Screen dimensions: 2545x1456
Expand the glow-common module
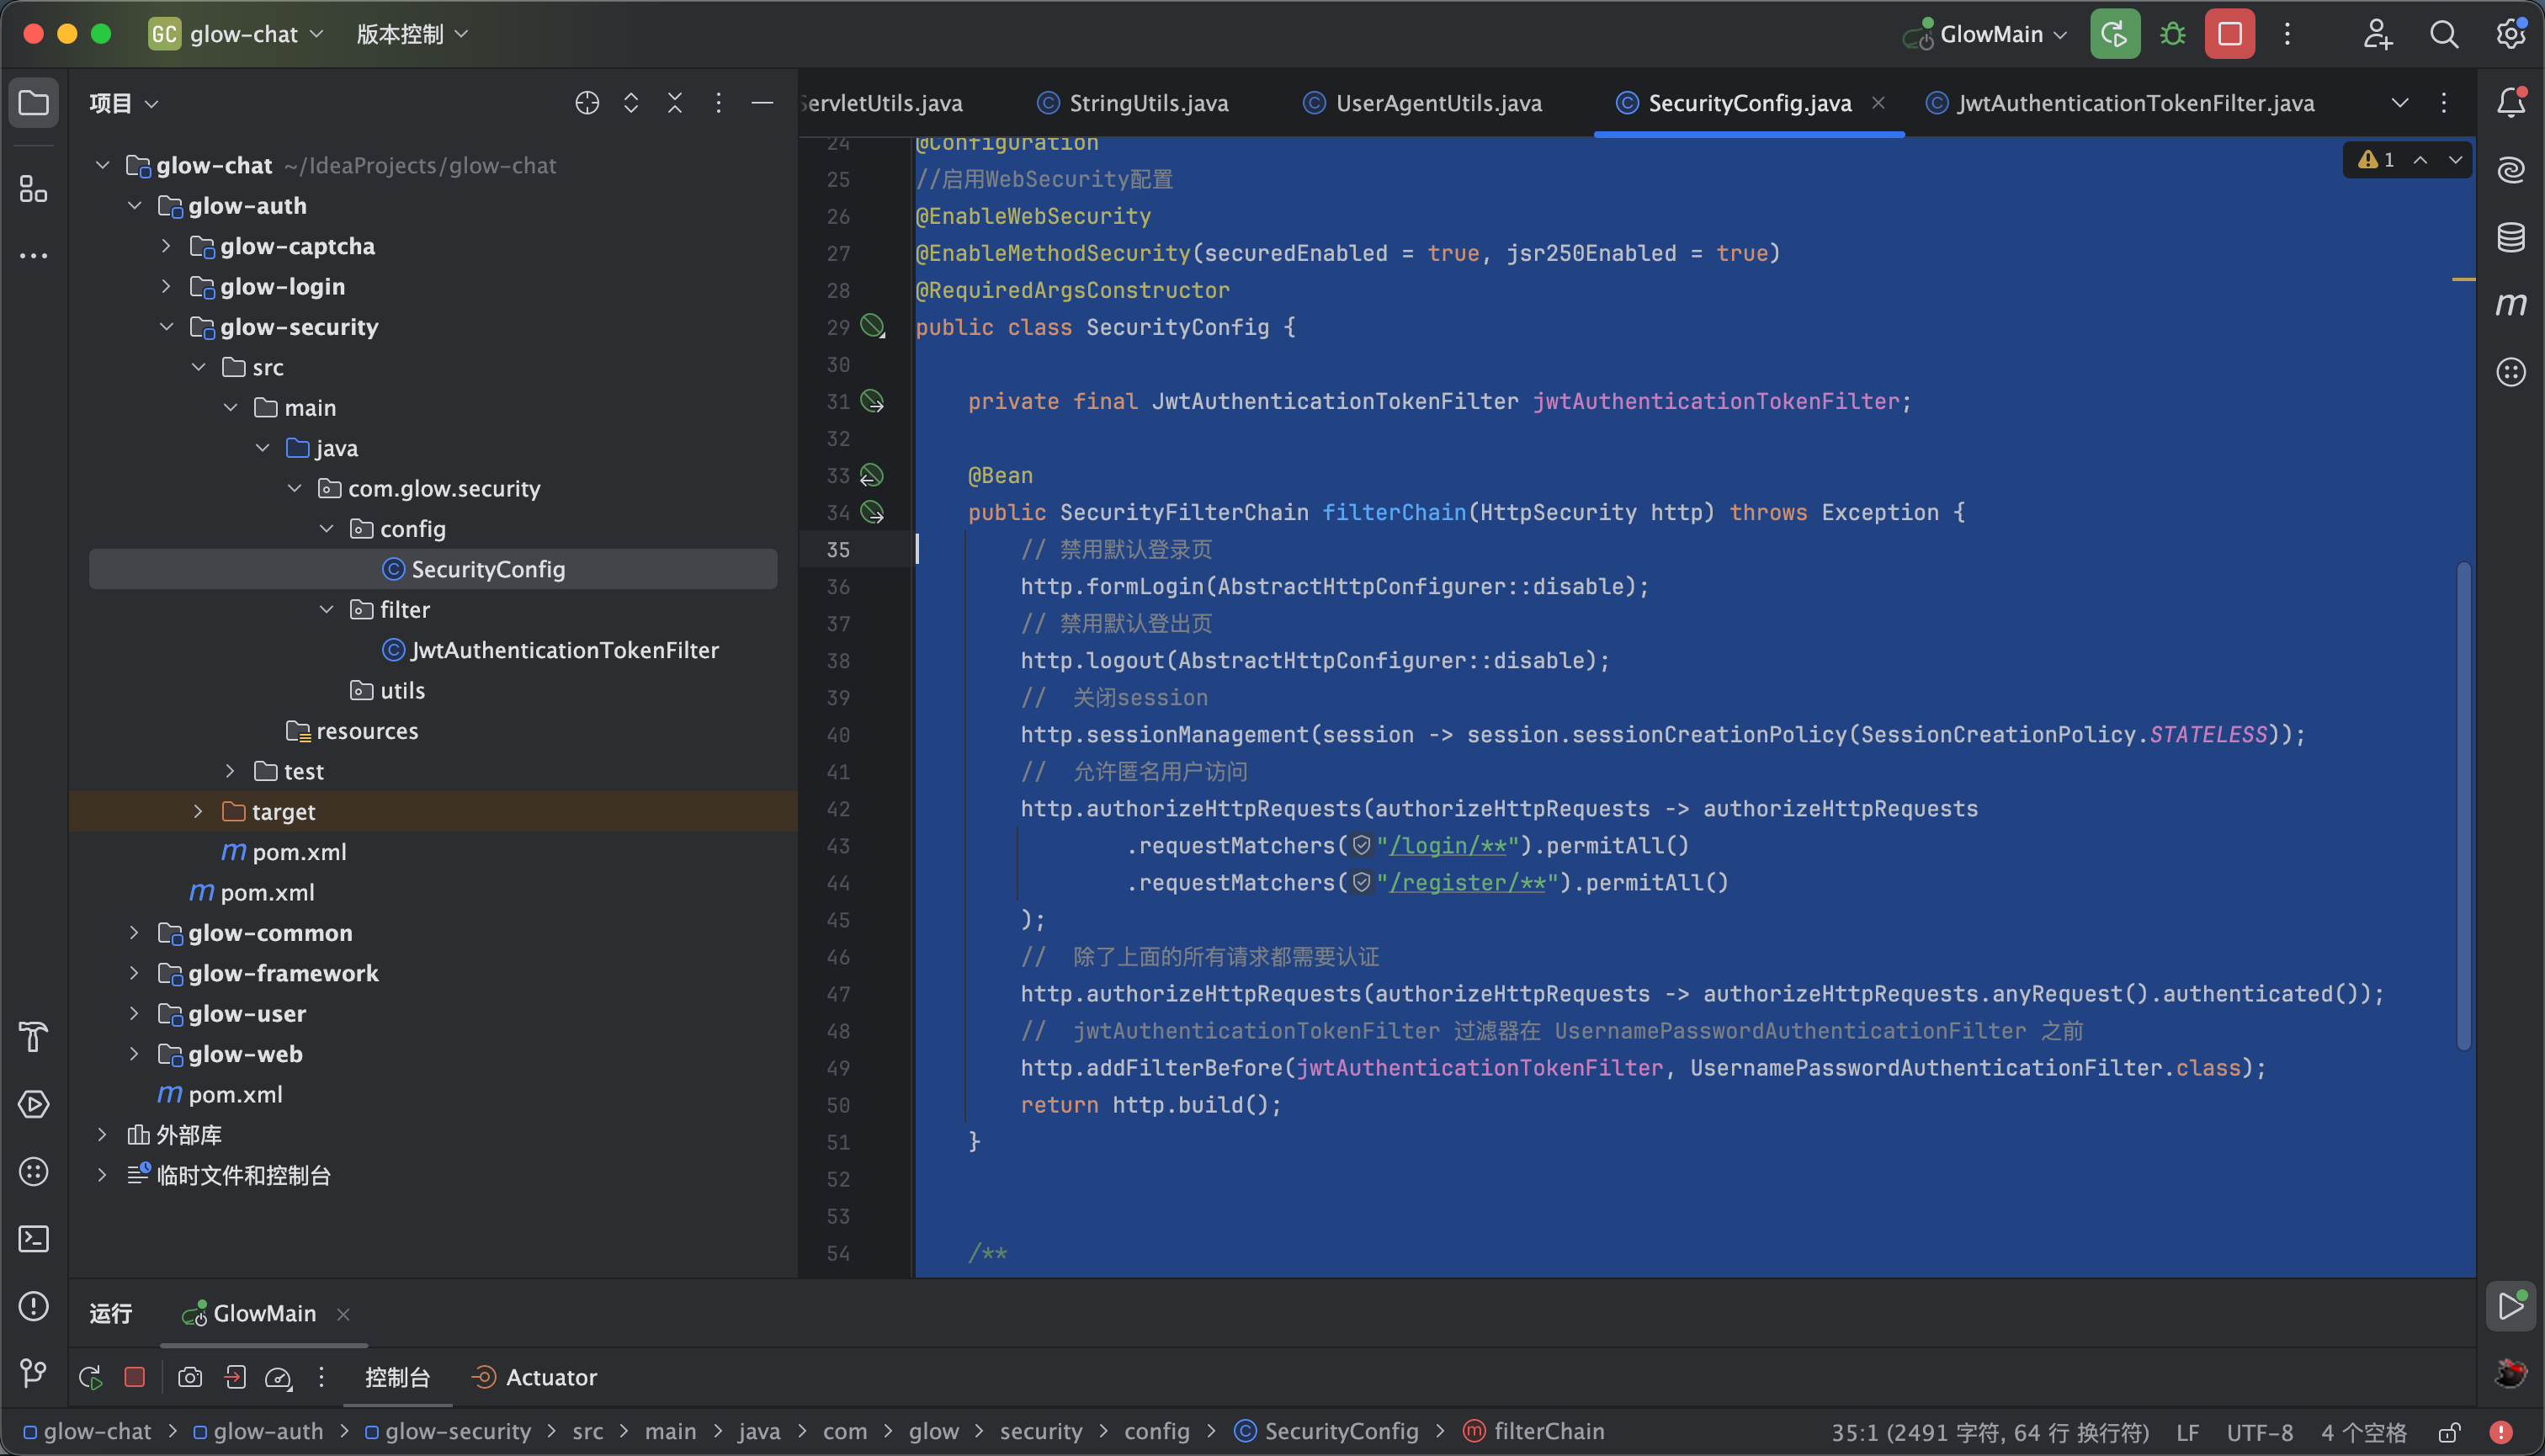tap(134, 933)
